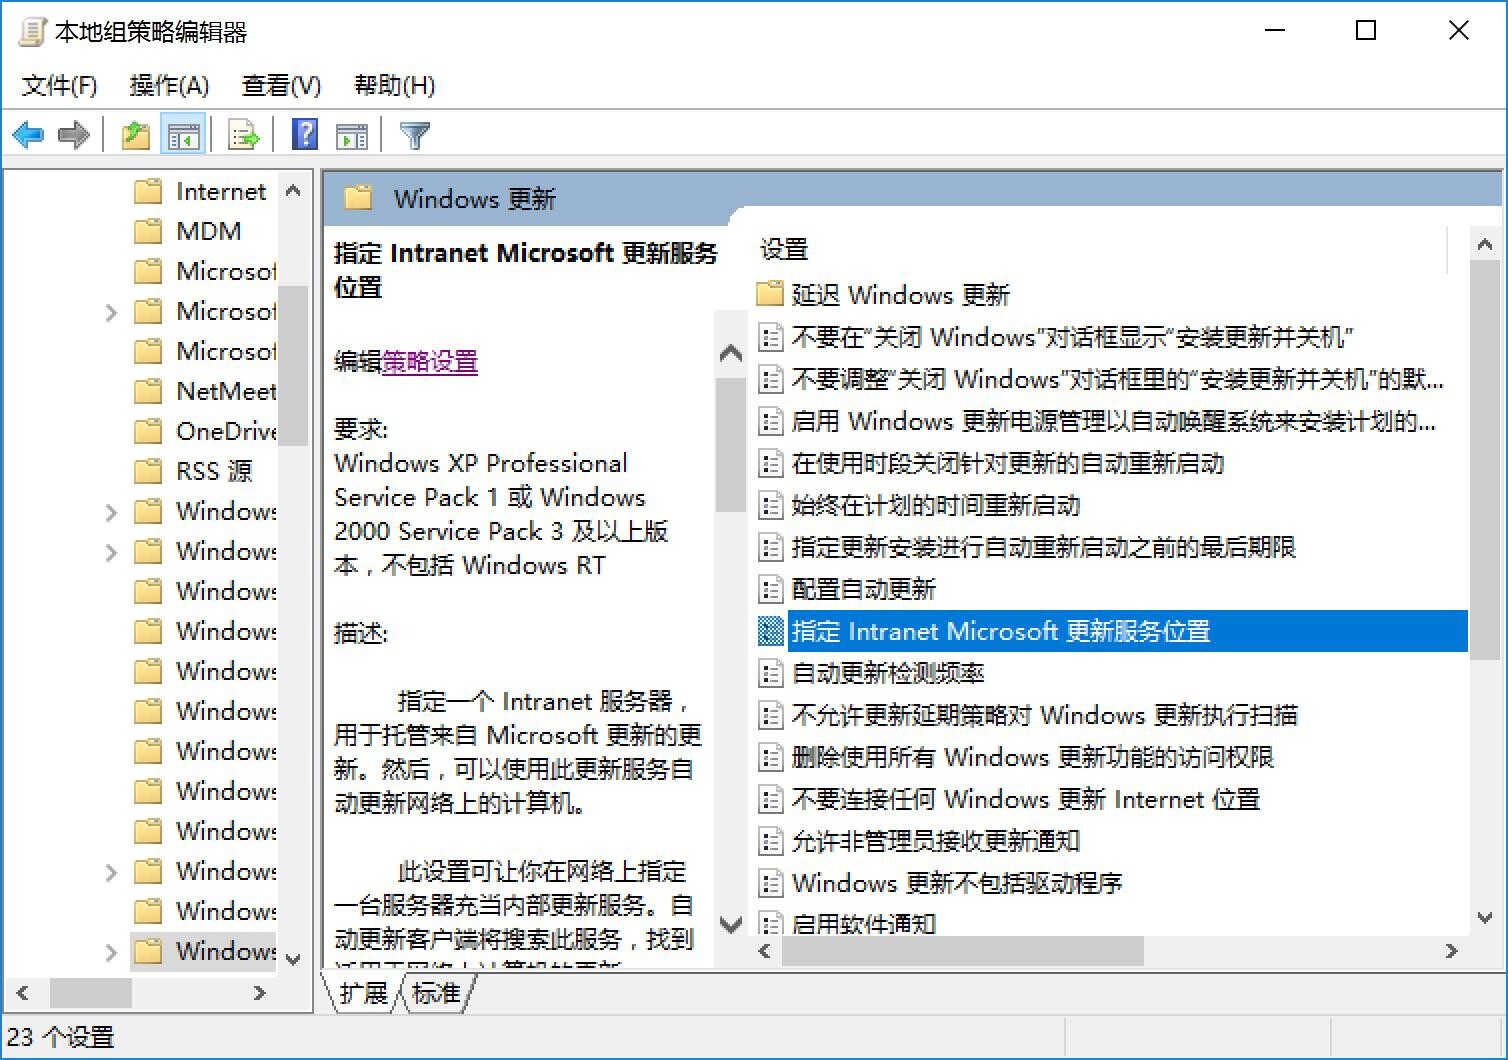1508x1060 pixels.
Task: Expand the selected Windows folder at tree bottom
Action: pyautogui.click(x=111, y=952)
